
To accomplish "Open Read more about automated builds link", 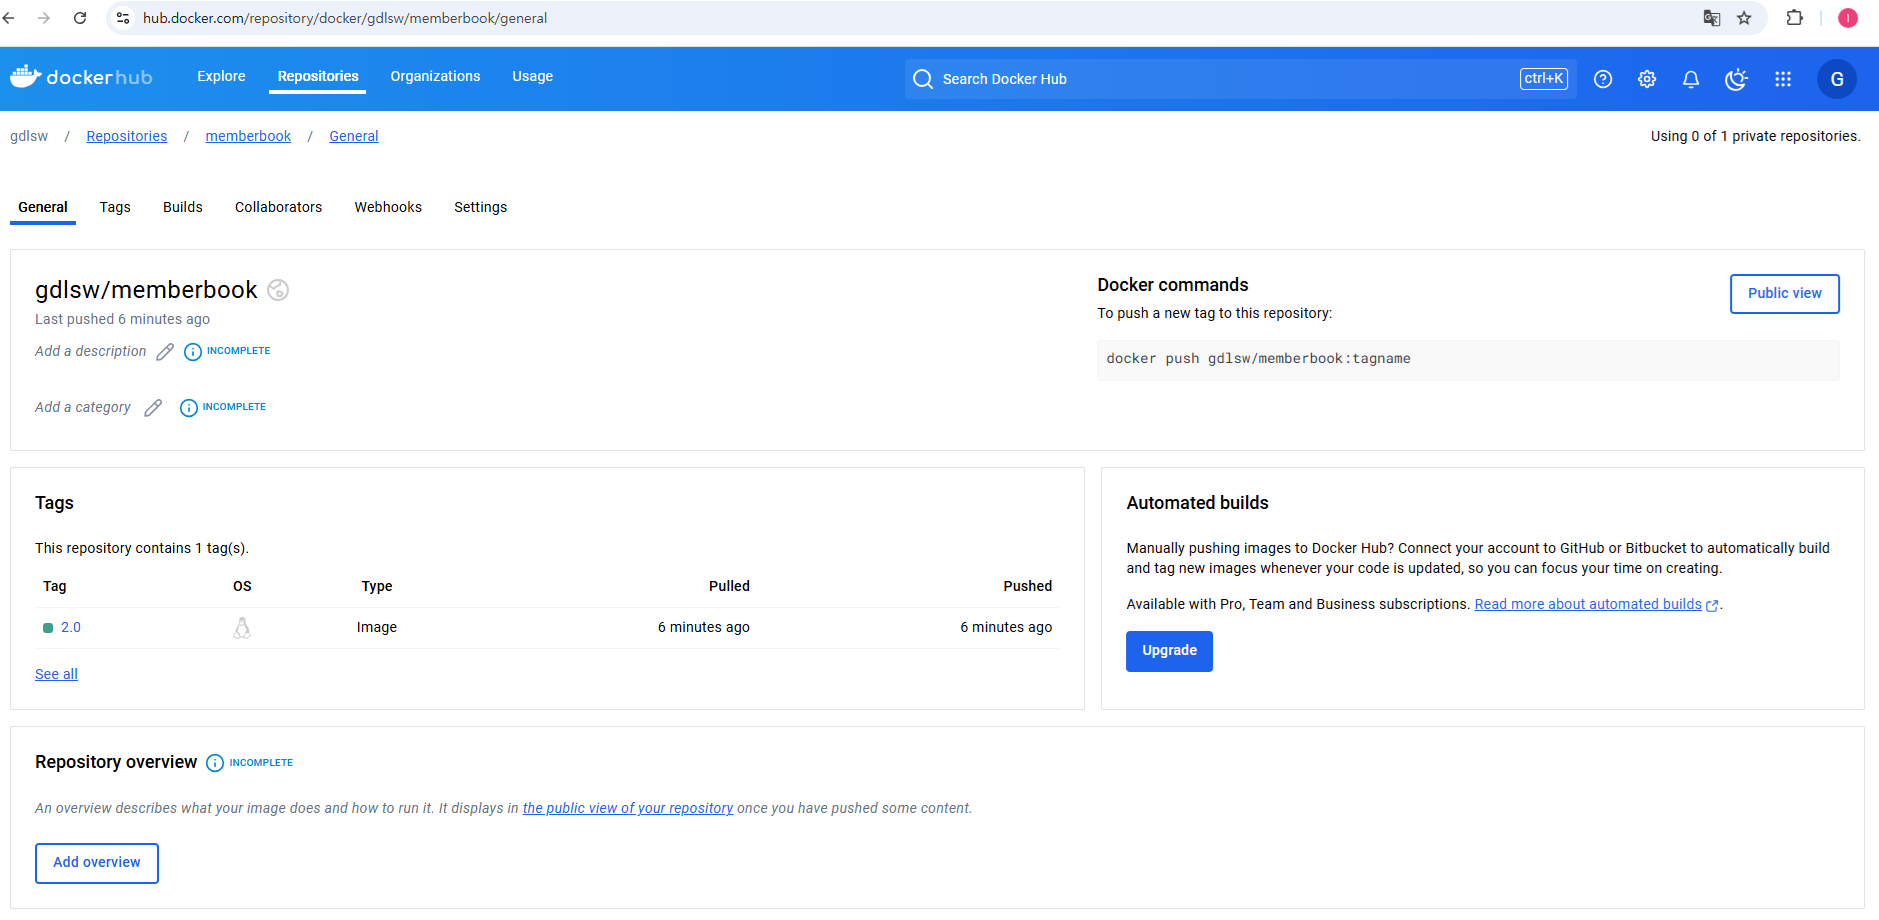I will [1588, 604].
